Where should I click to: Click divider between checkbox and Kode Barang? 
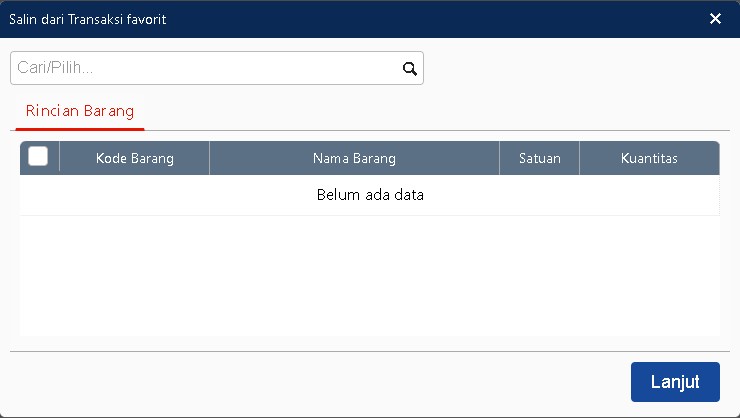(59, 158)
